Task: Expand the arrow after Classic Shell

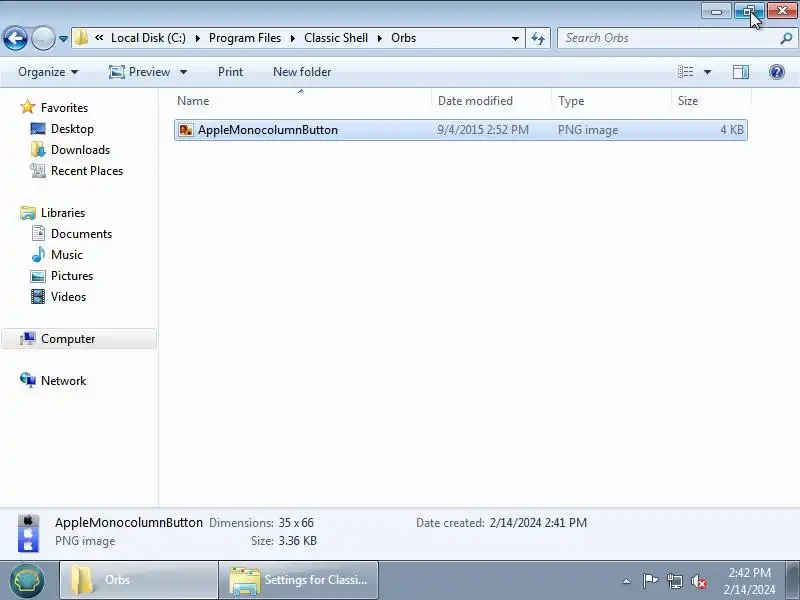Action: (x=380, y=38)
